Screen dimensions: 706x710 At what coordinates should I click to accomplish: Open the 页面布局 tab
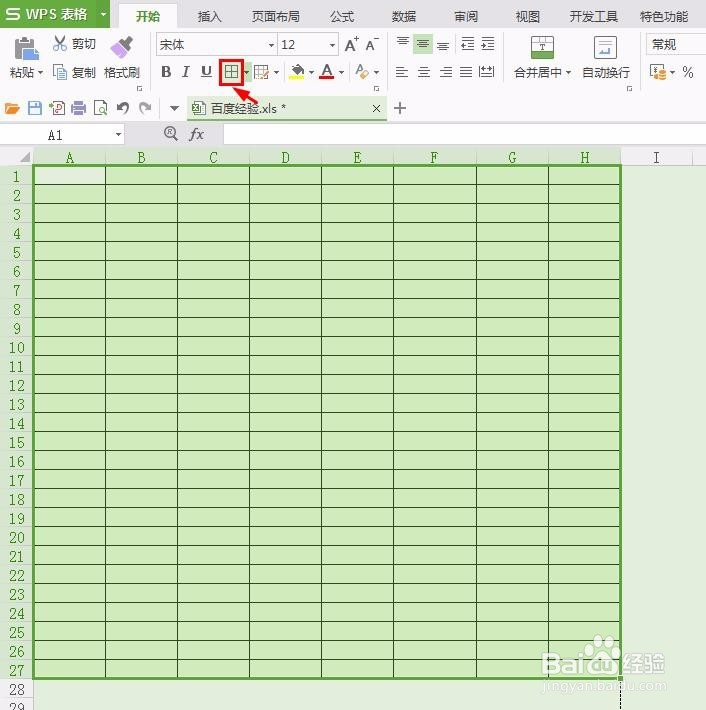click(x=276, y=17)
